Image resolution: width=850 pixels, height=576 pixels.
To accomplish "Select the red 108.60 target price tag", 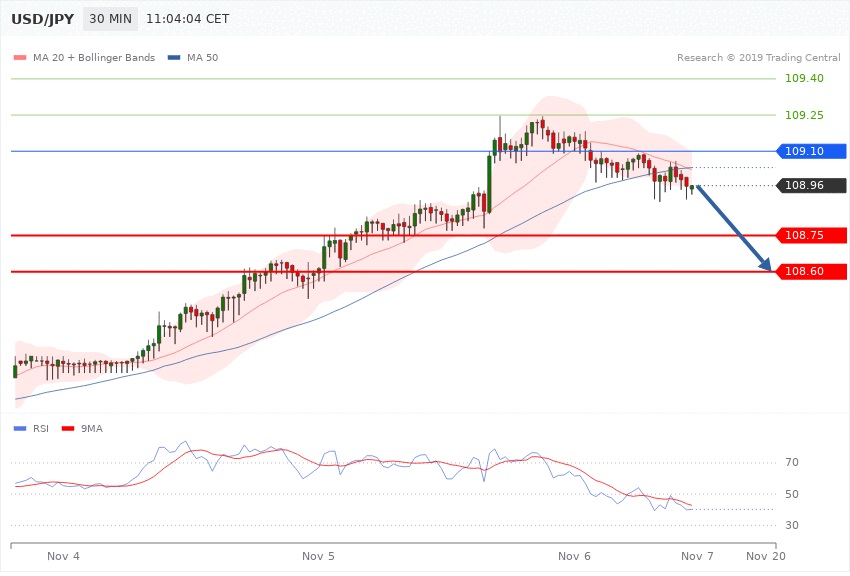I will point(810,271).
